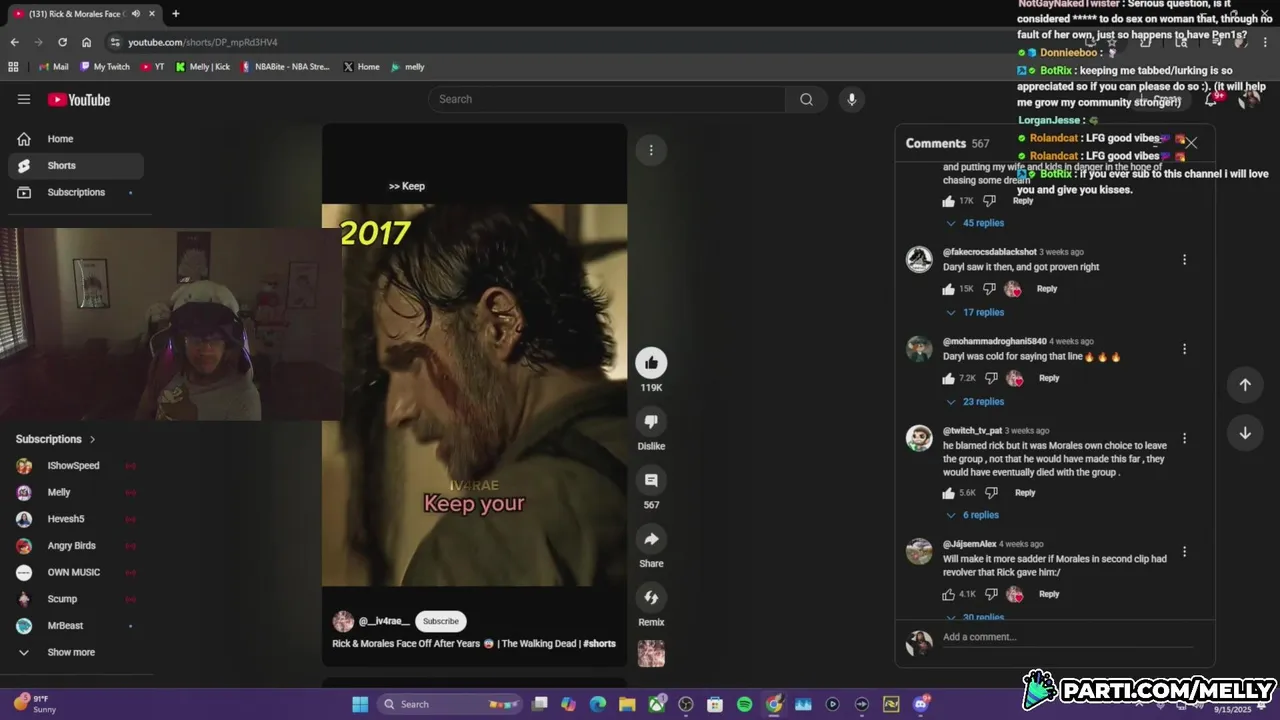This screenshot has width=1280, height=720.
Task: Open the IShowSpeed subscription channel
Action: pos(75,466)
